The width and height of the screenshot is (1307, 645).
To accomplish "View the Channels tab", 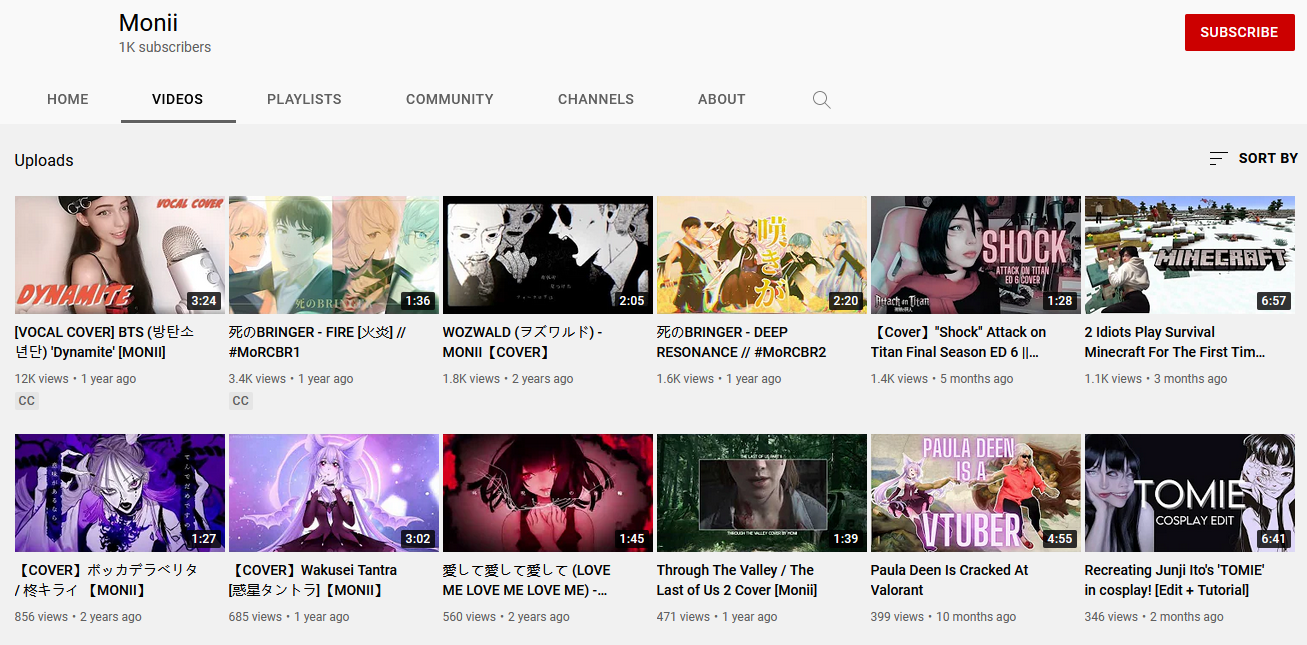I will coord(596,99).
